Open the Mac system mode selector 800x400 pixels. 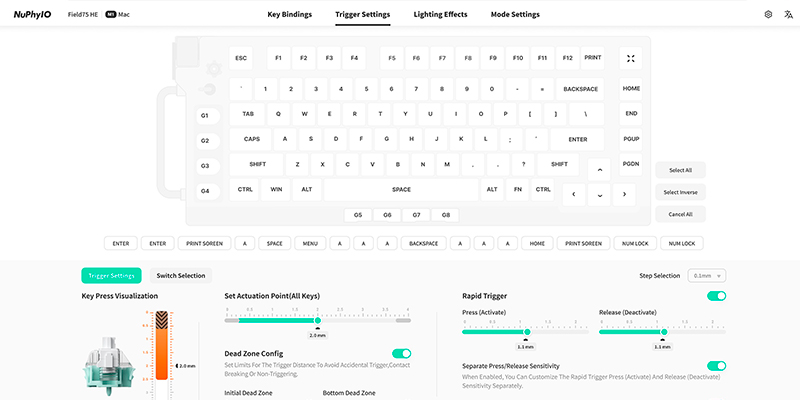[117, 15]
